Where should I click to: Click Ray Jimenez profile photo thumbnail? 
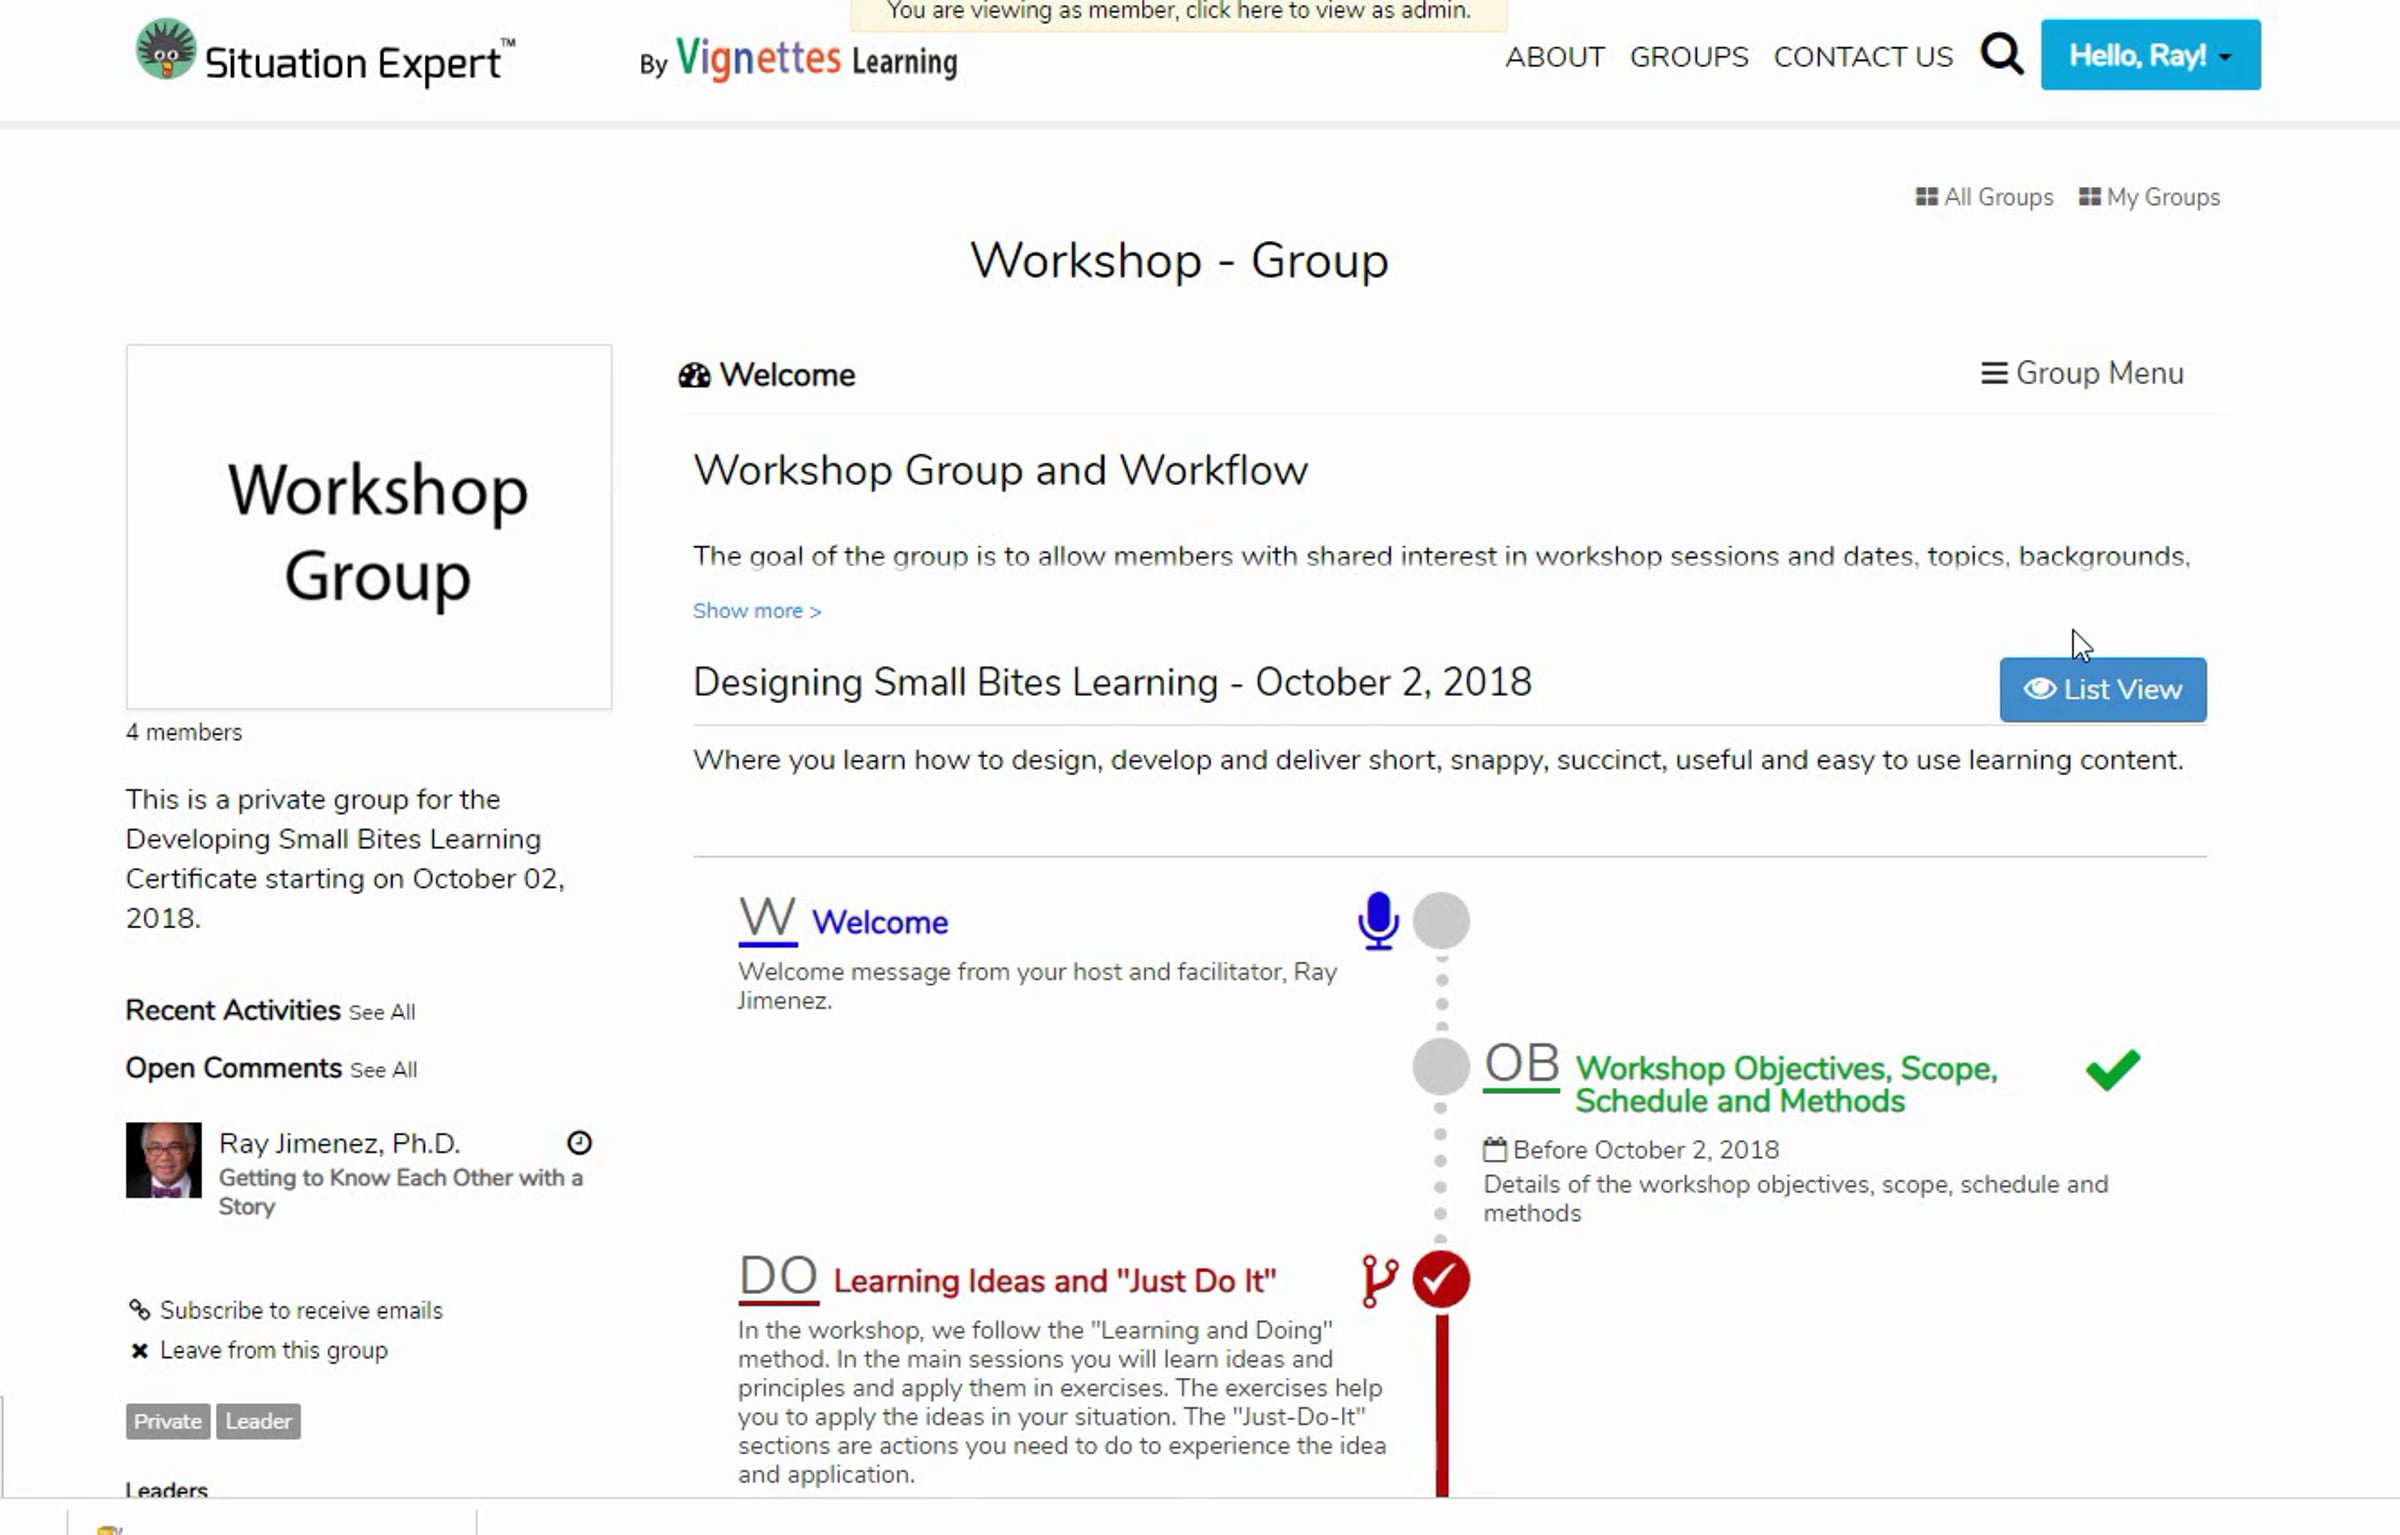coord(163,1160)
